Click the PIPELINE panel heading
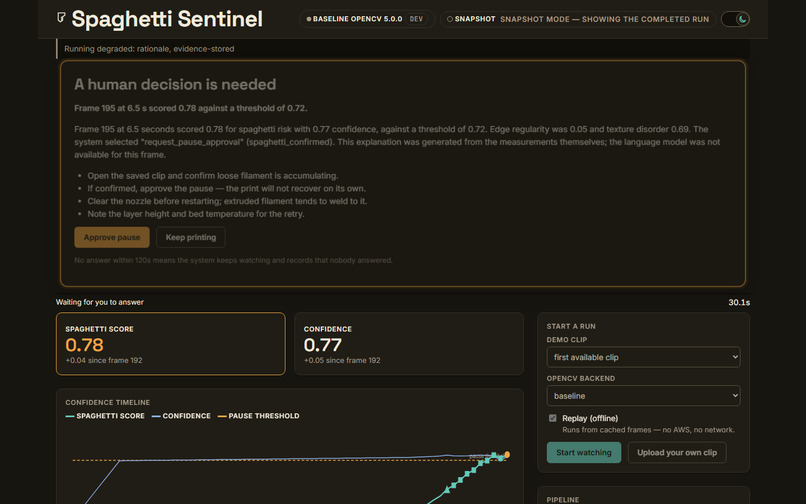 (563, 499)
